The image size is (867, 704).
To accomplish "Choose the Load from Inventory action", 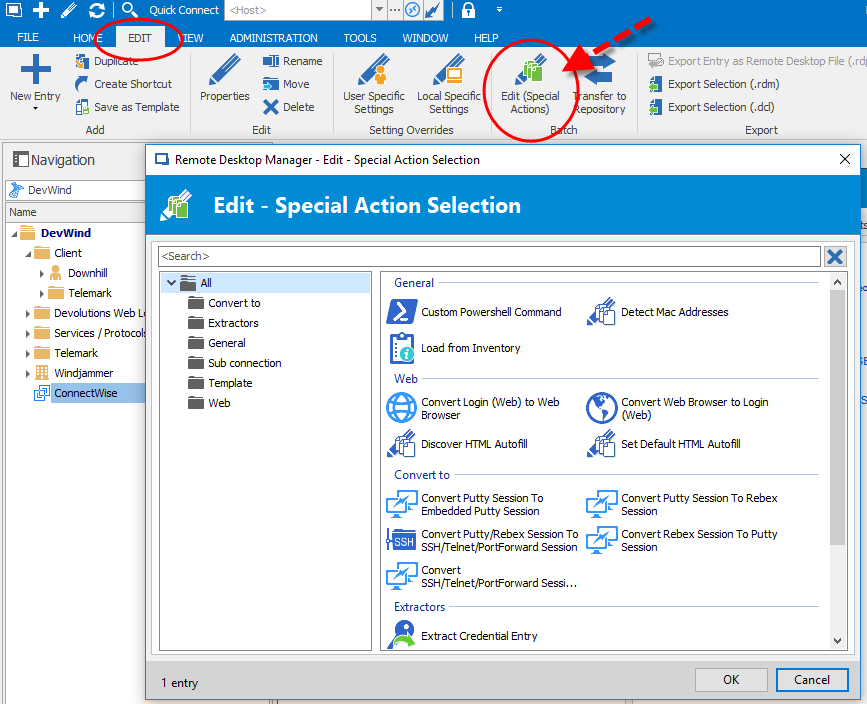I will (470, 348).
